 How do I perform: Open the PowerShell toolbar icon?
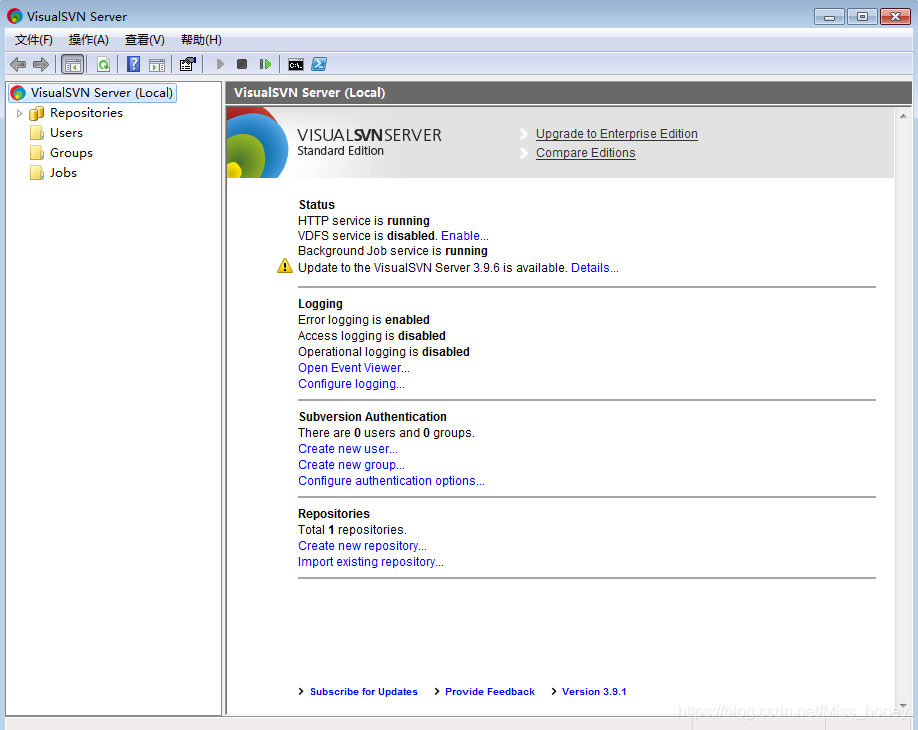[319, 64]
